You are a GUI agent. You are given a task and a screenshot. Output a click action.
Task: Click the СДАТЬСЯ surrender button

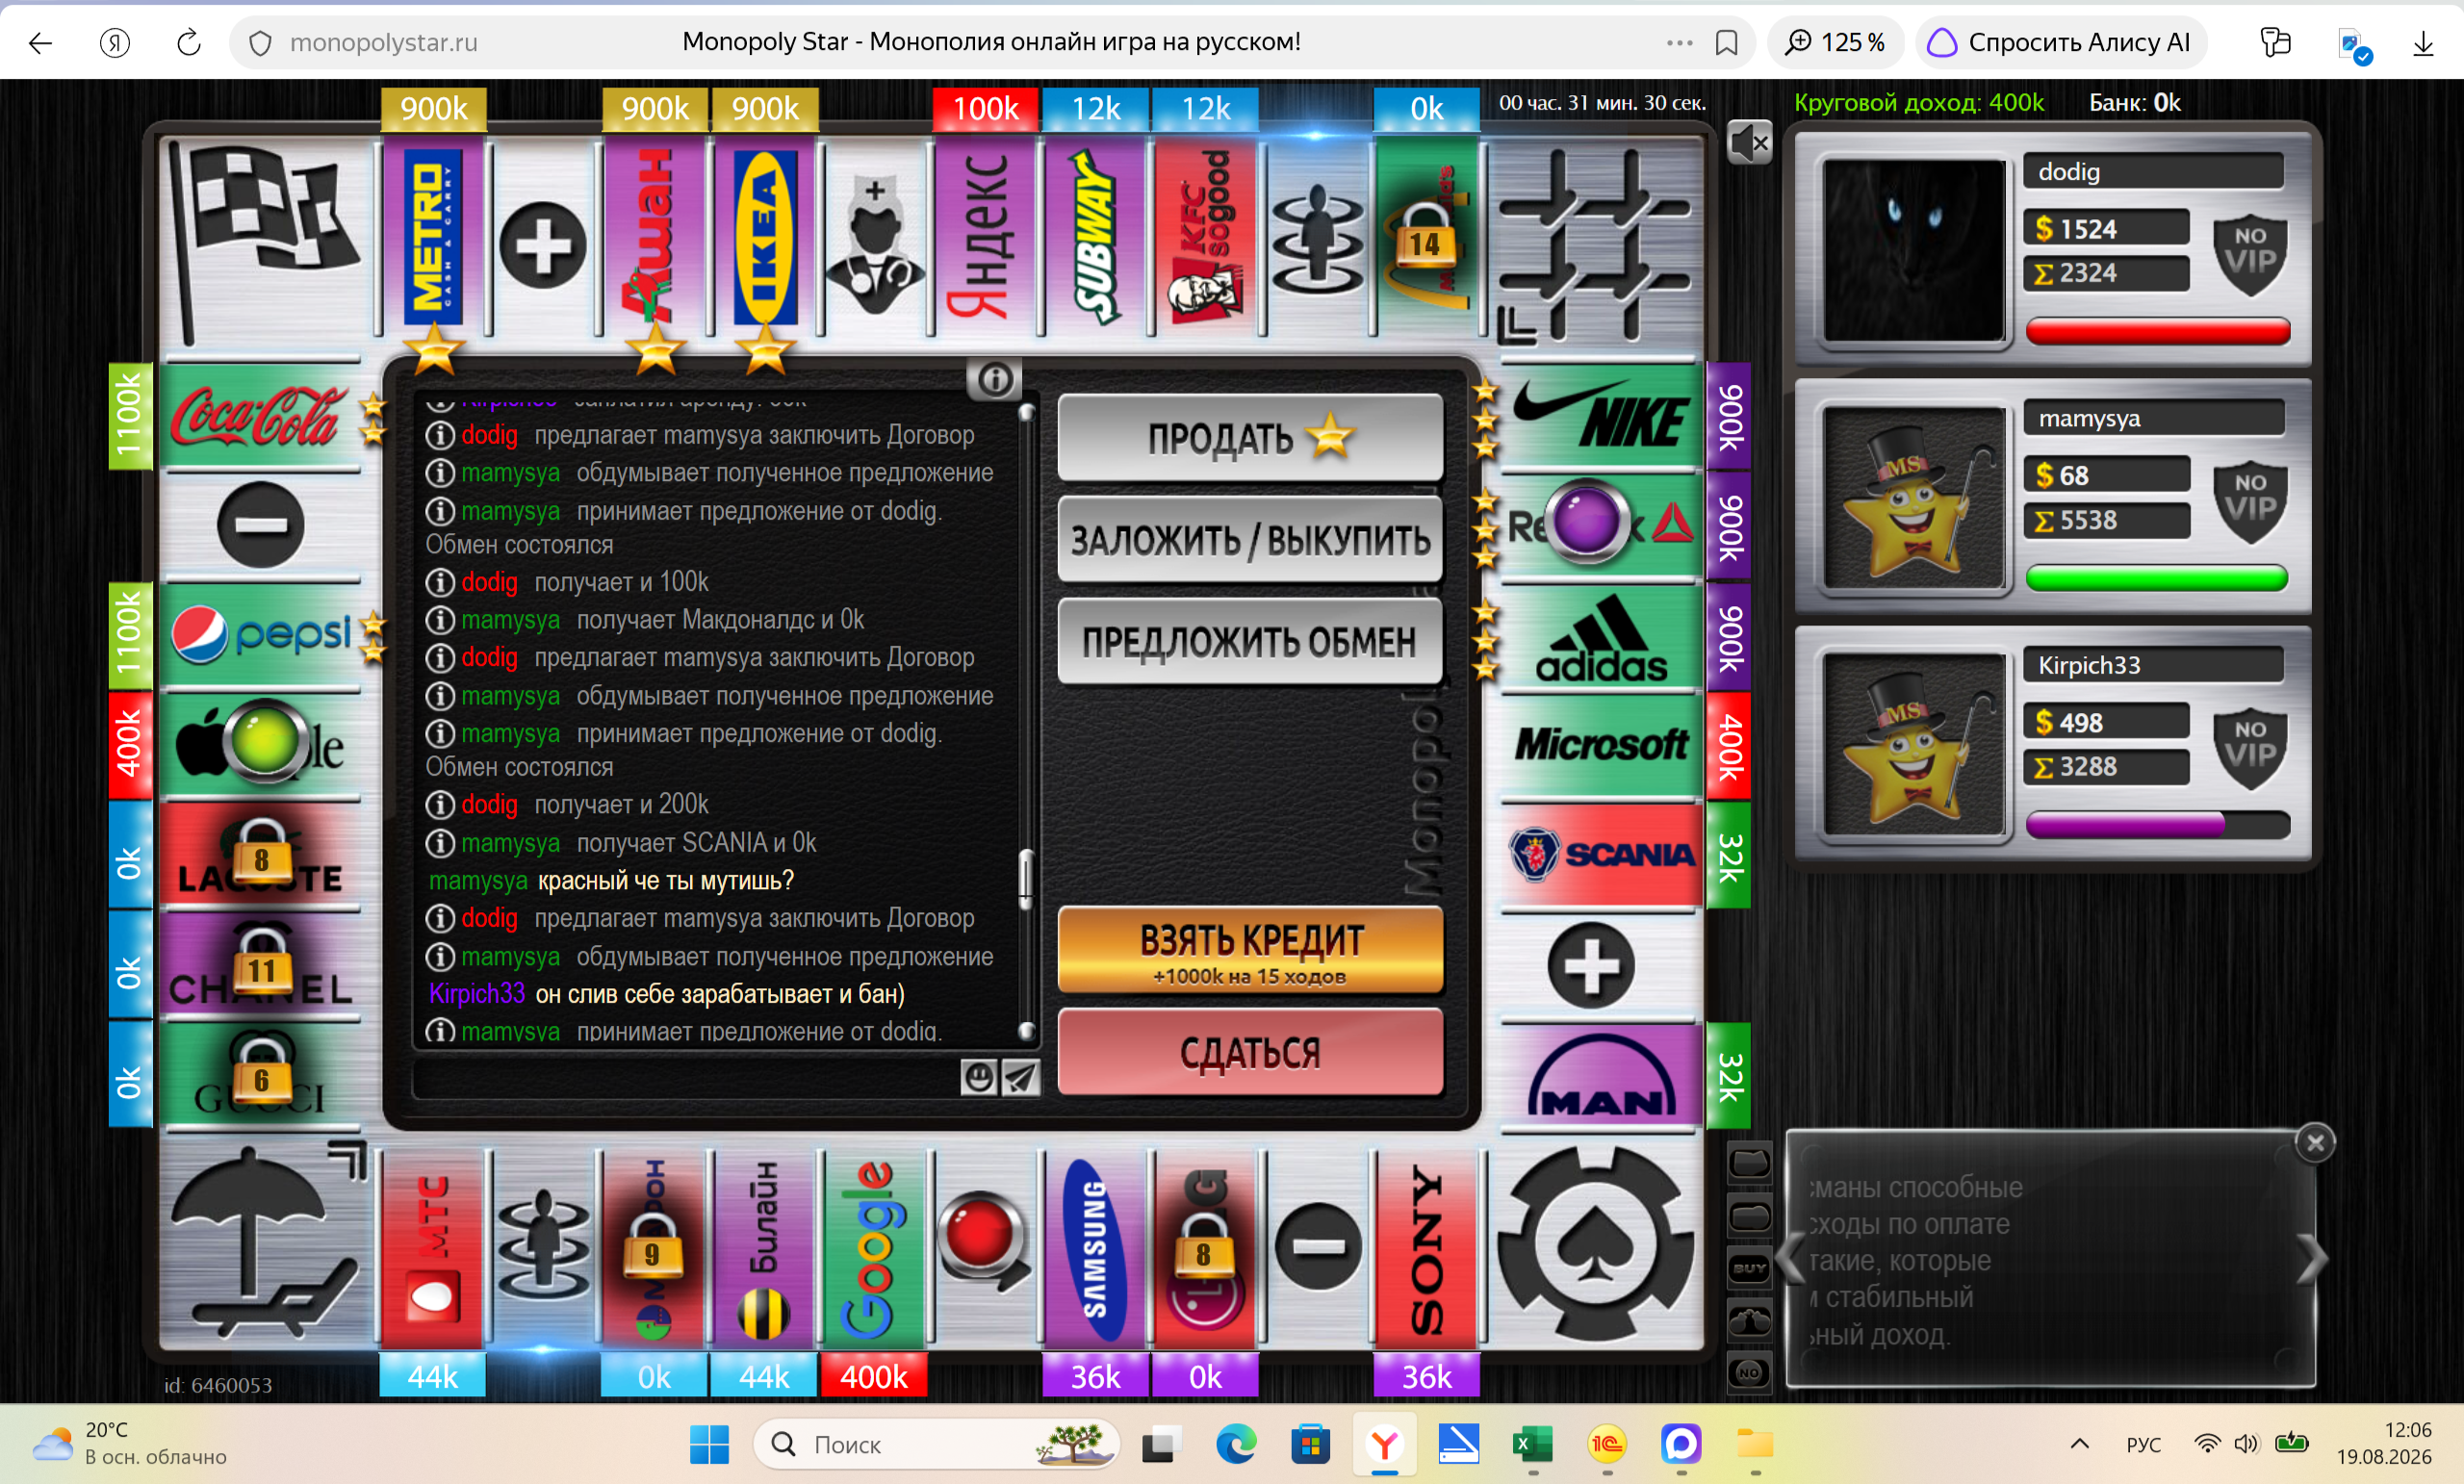(1250, 1052)
